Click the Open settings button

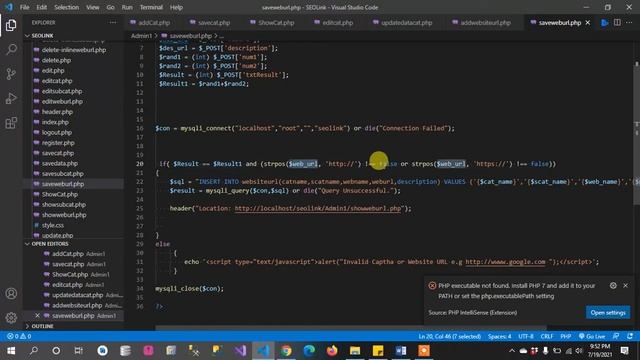click(x=608, y=313)
